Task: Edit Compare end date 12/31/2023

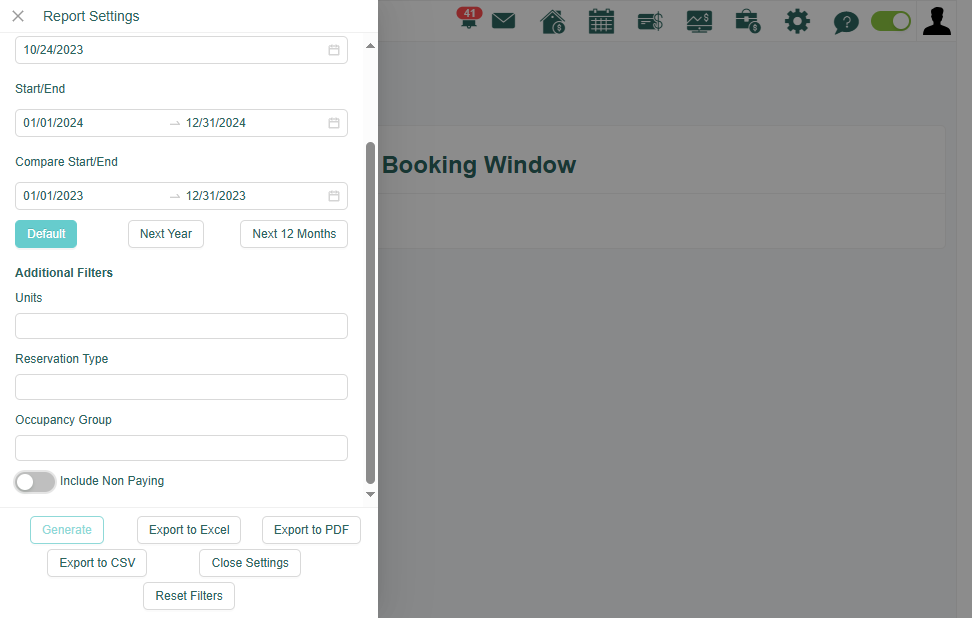Action: click(x=216, y=196)
